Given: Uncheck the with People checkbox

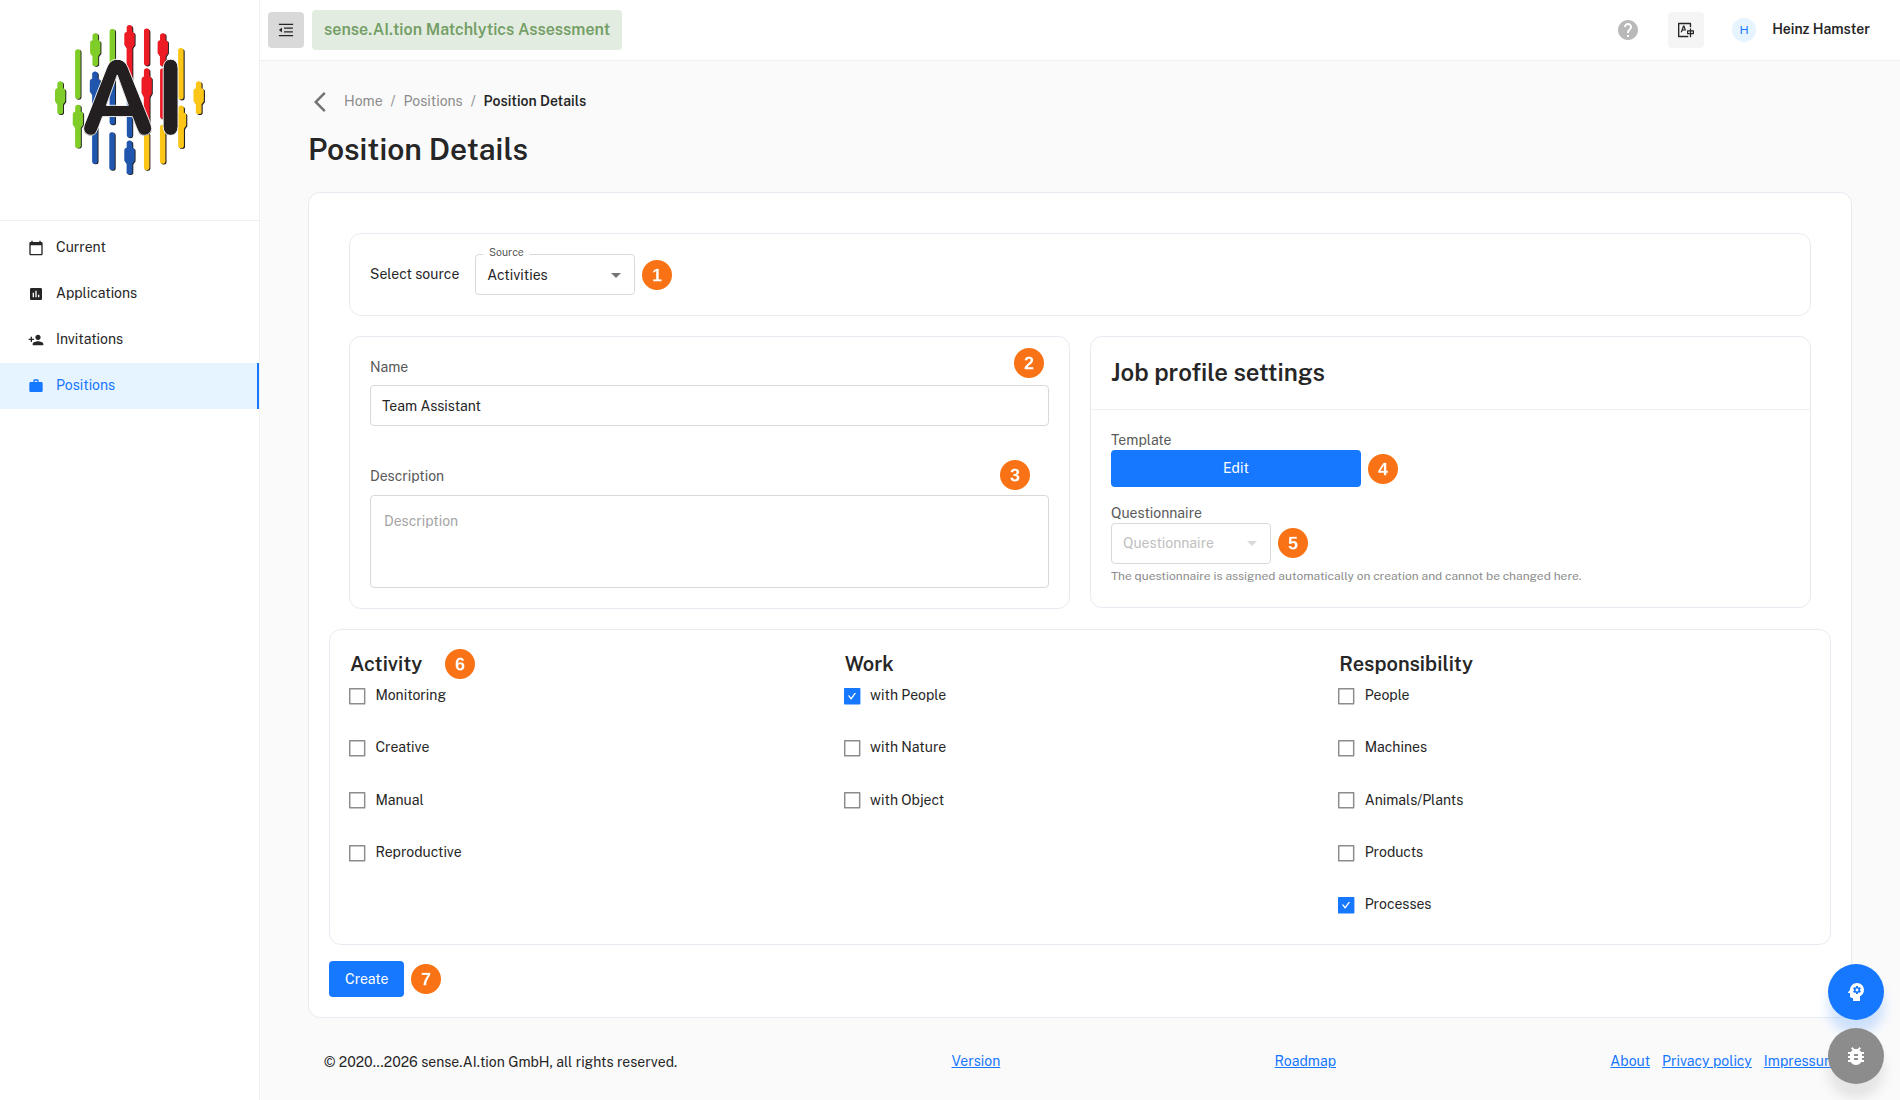Looking at the screenshot, I should point(852,696).
